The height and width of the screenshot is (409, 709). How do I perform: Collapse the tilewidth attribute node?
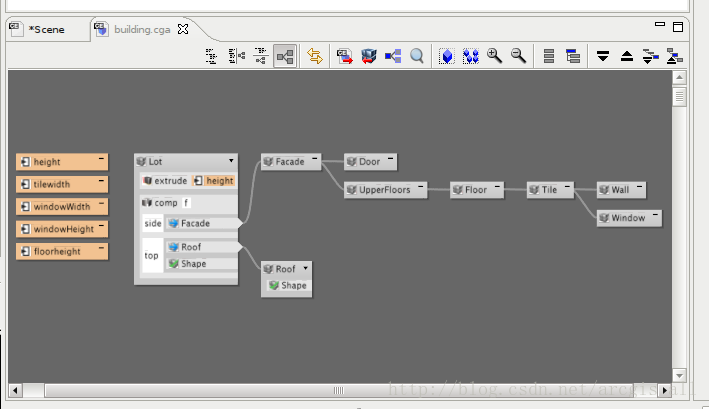click(101, 181)
